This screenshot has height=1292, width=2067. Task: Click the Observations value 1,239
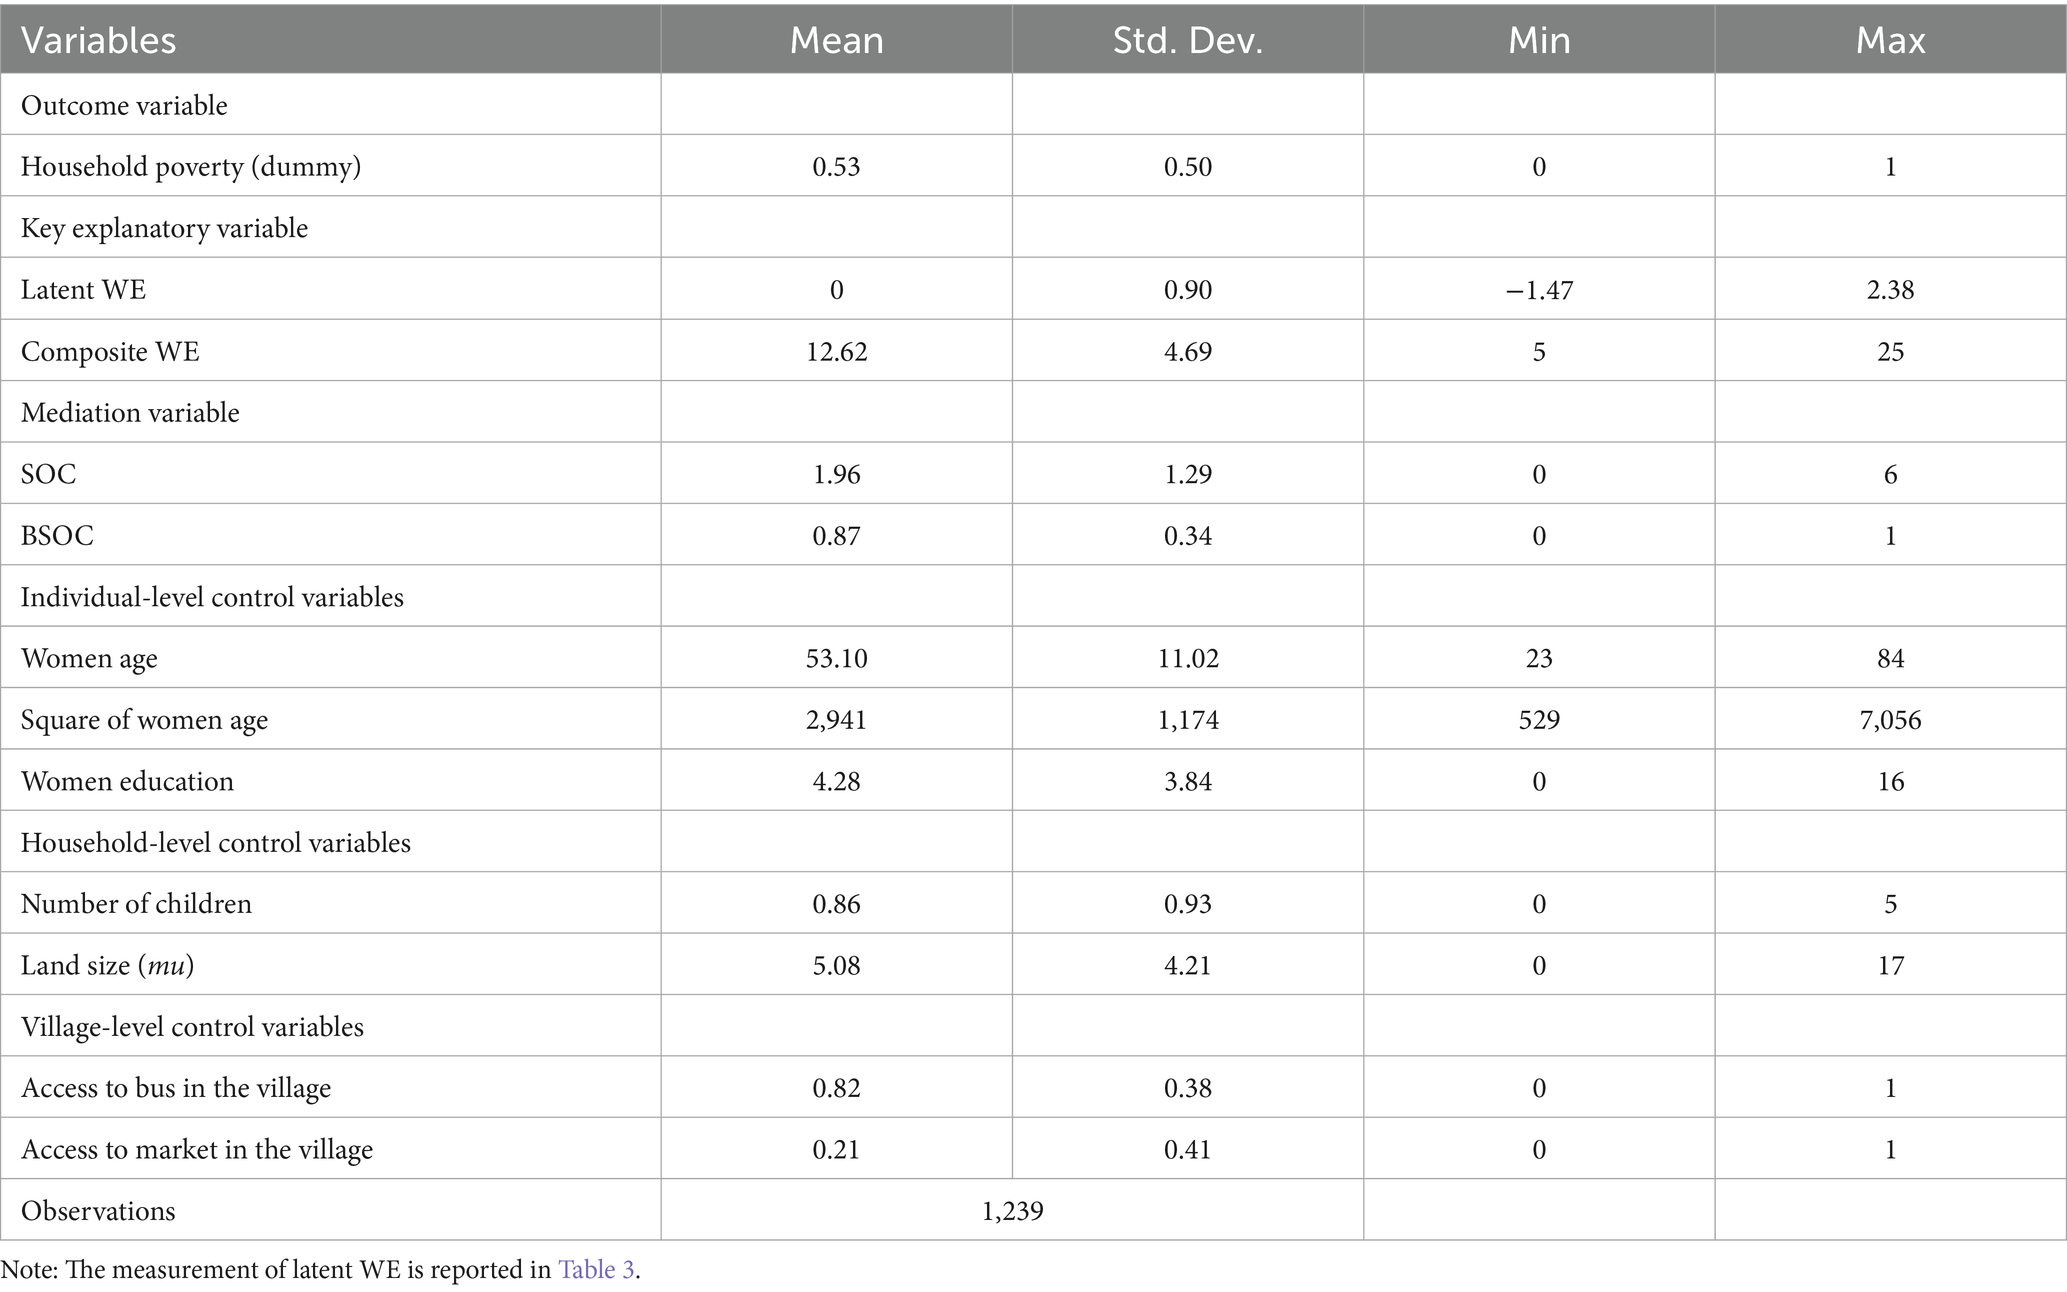coord(1012,1211)
